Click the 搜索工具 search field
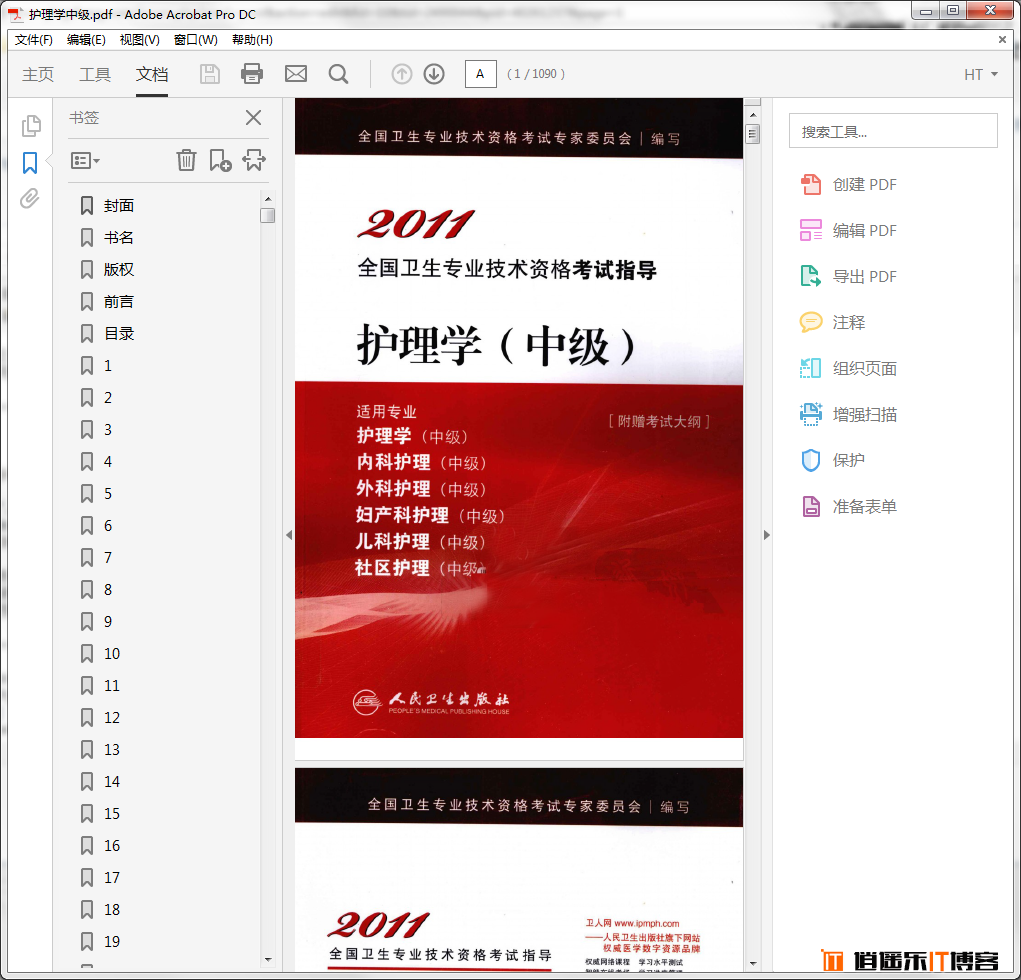 (x=893, y=131)
